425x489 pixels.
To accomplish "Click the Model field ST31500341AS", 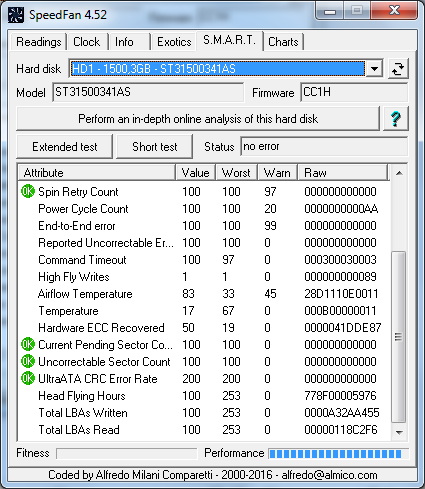I will (148, 92).
